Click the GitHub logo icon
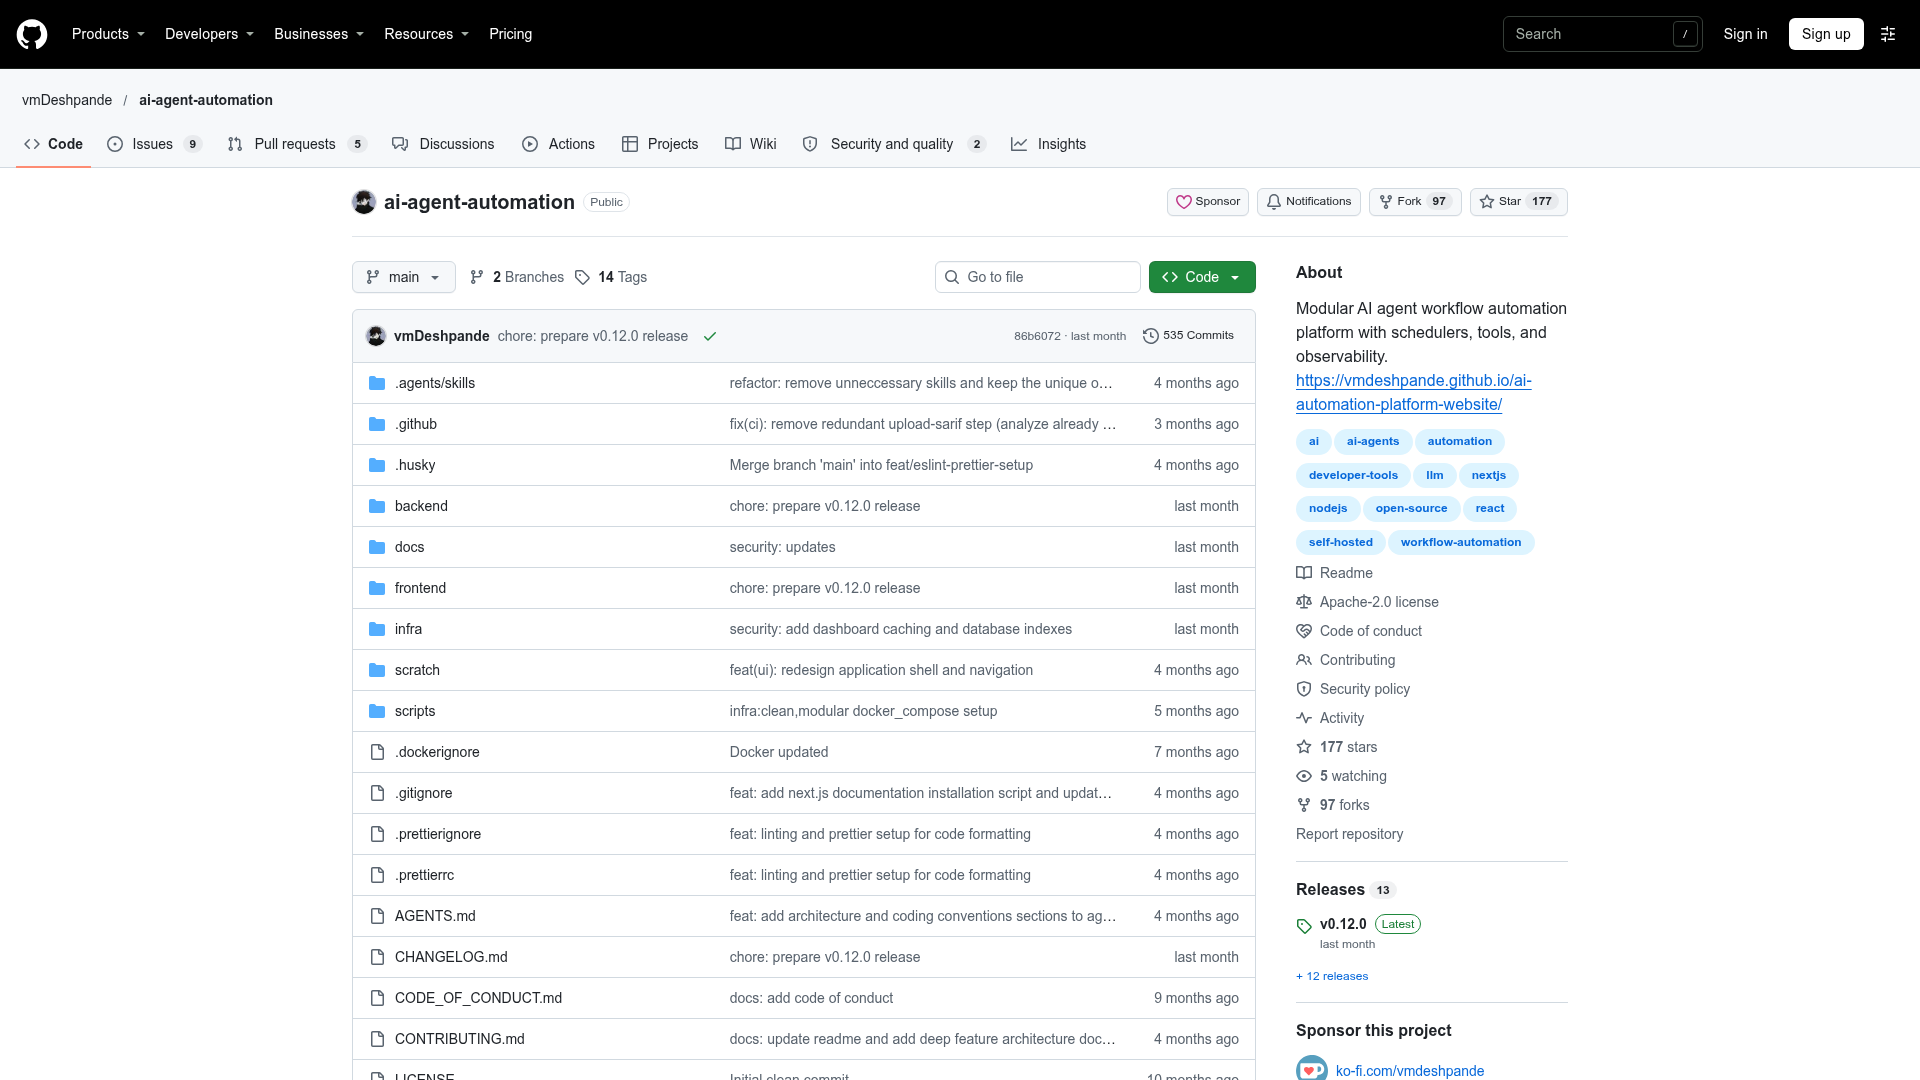This screenshot has height=1080, width=1920. tap(32, 34)
